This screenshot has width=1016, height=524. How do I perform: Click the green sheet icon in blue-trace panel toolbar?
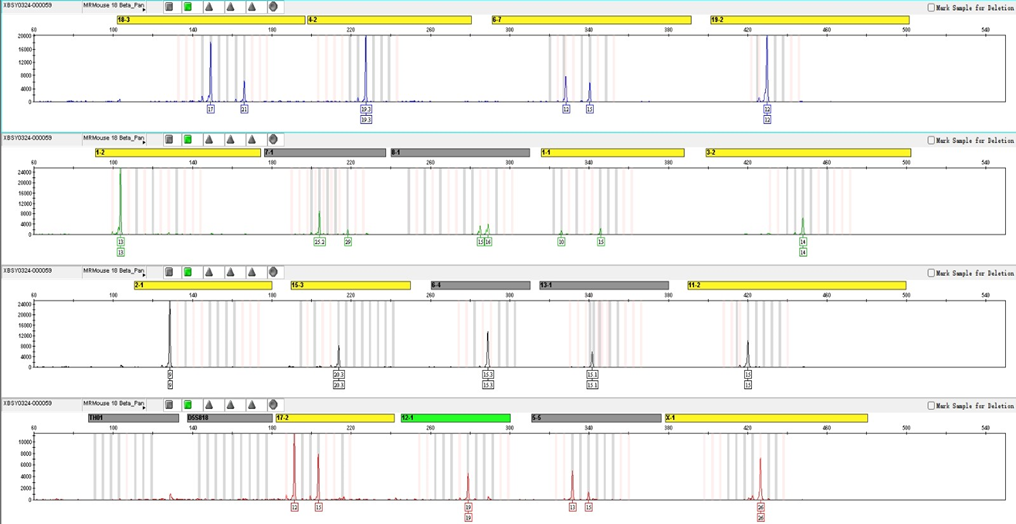(x=188, y=6)
